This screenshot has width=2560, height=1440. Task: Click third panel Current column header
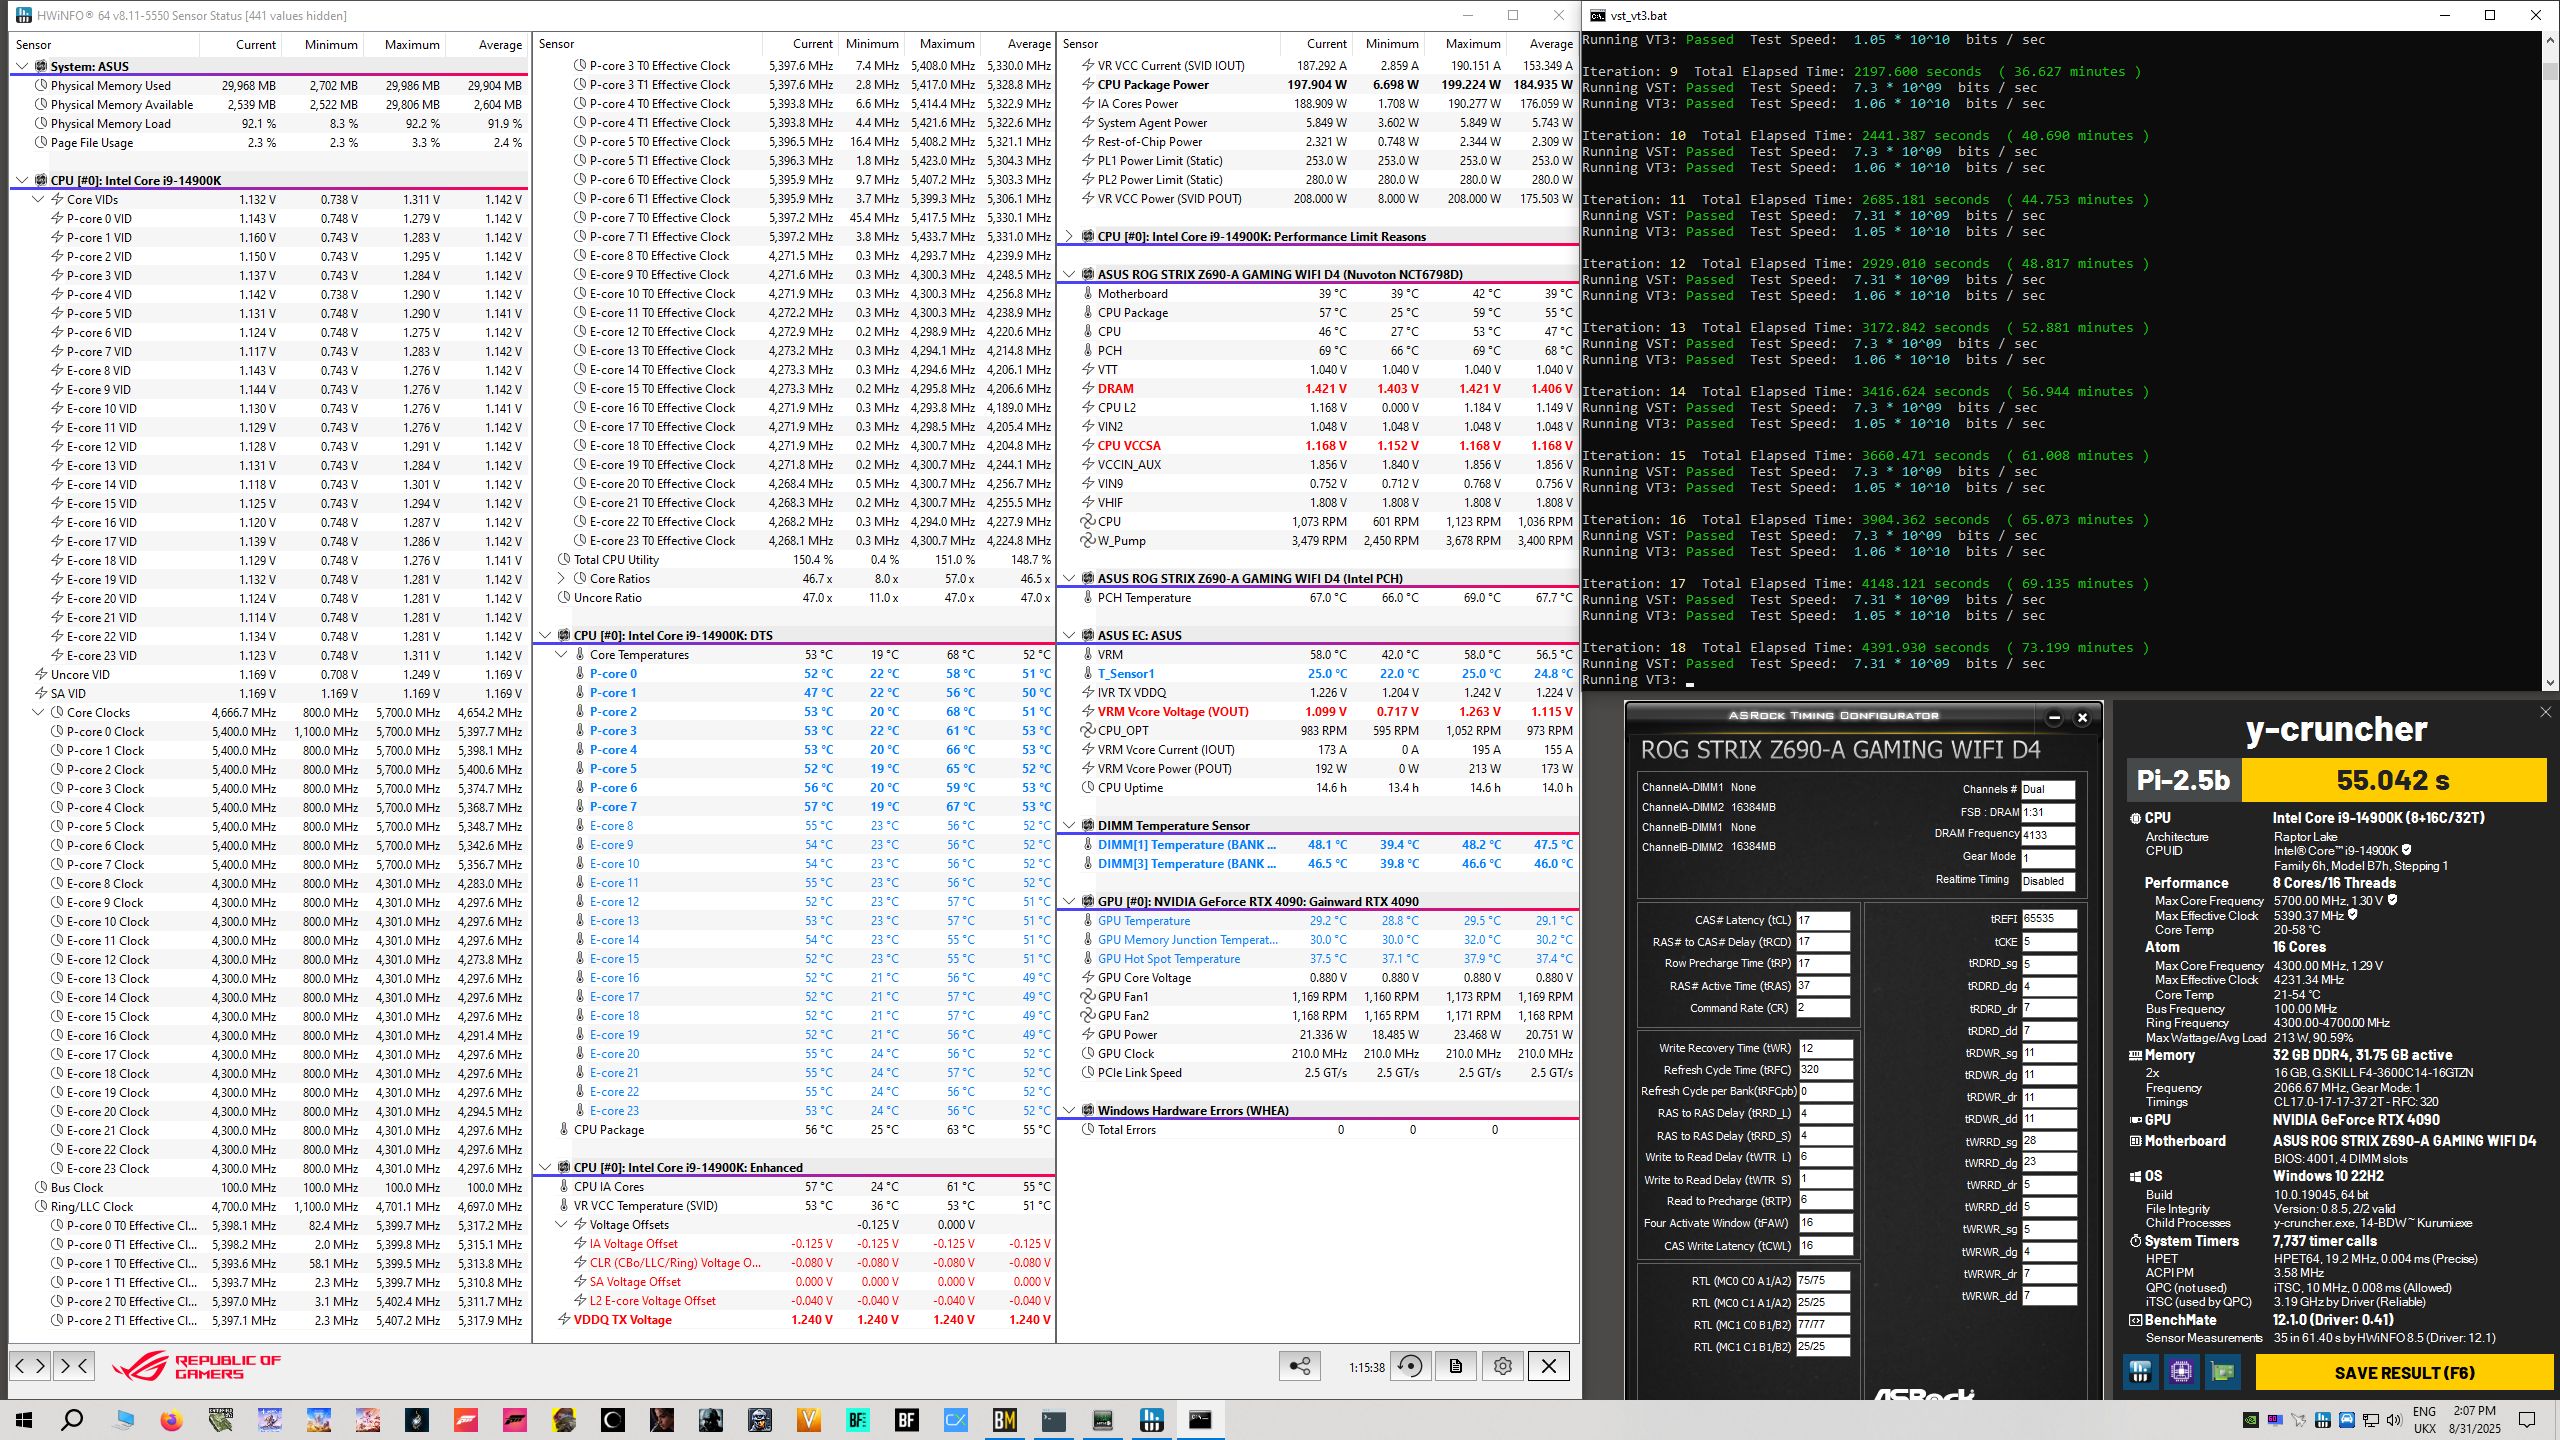click(1317, 44)
